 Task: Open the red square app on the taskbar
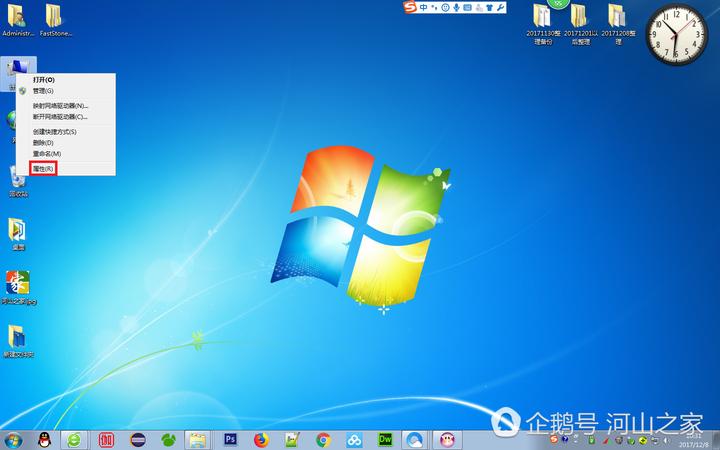(x=107, y=440)
